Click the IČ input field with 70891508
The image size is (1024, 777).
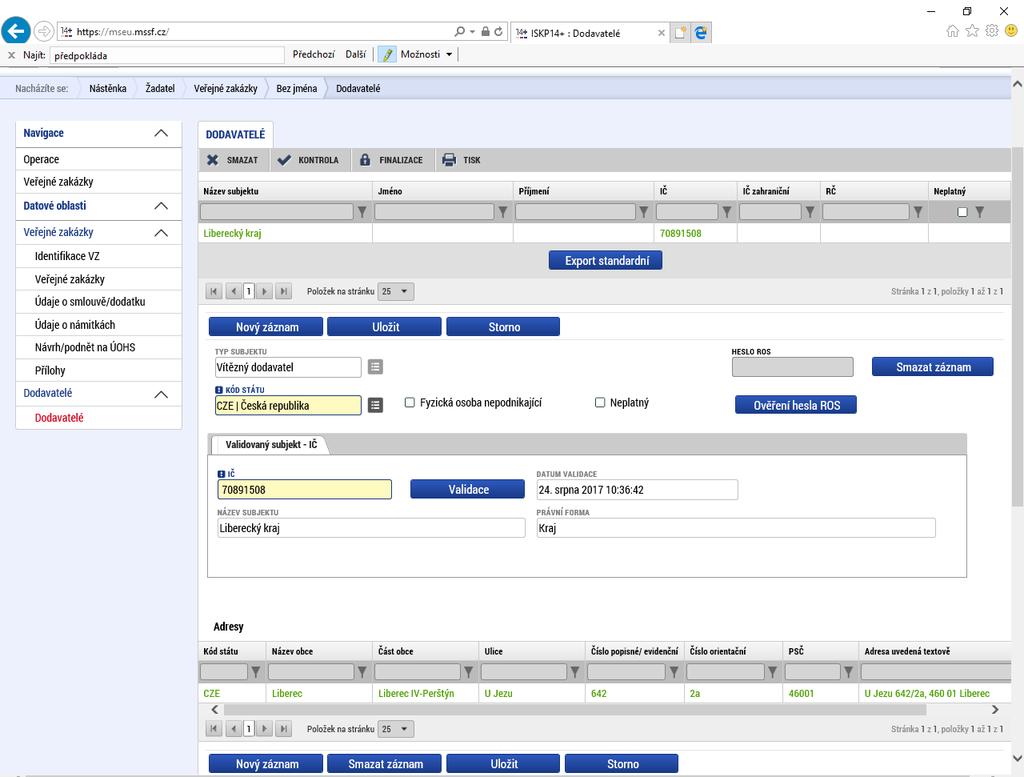click(304, 490)
